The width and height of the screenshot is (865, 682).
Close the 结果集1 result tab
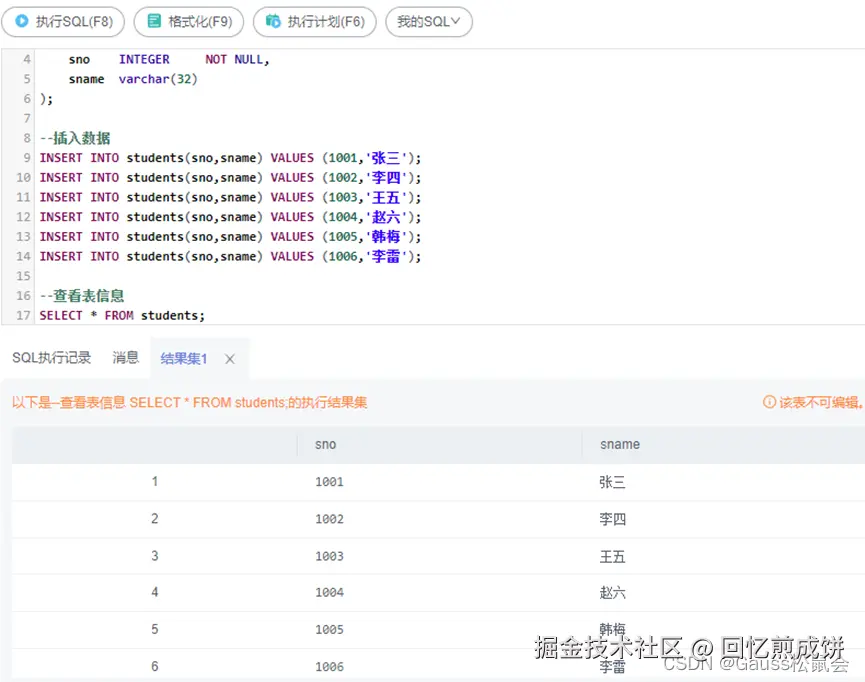pos(230,359)
